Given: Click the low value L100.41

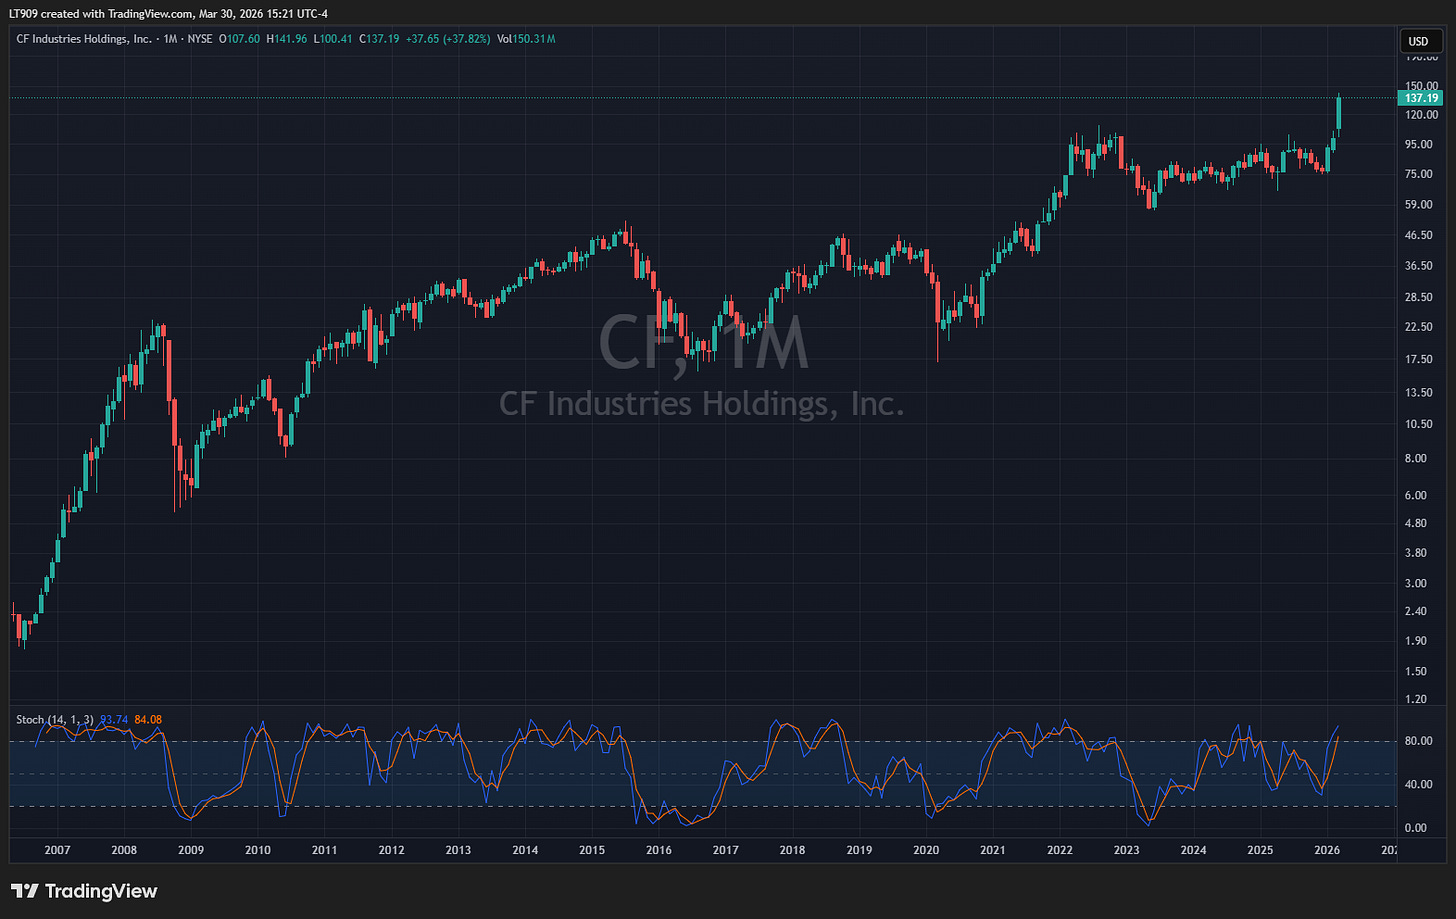Looking at the screenshot, I should [x=333, y=39].
